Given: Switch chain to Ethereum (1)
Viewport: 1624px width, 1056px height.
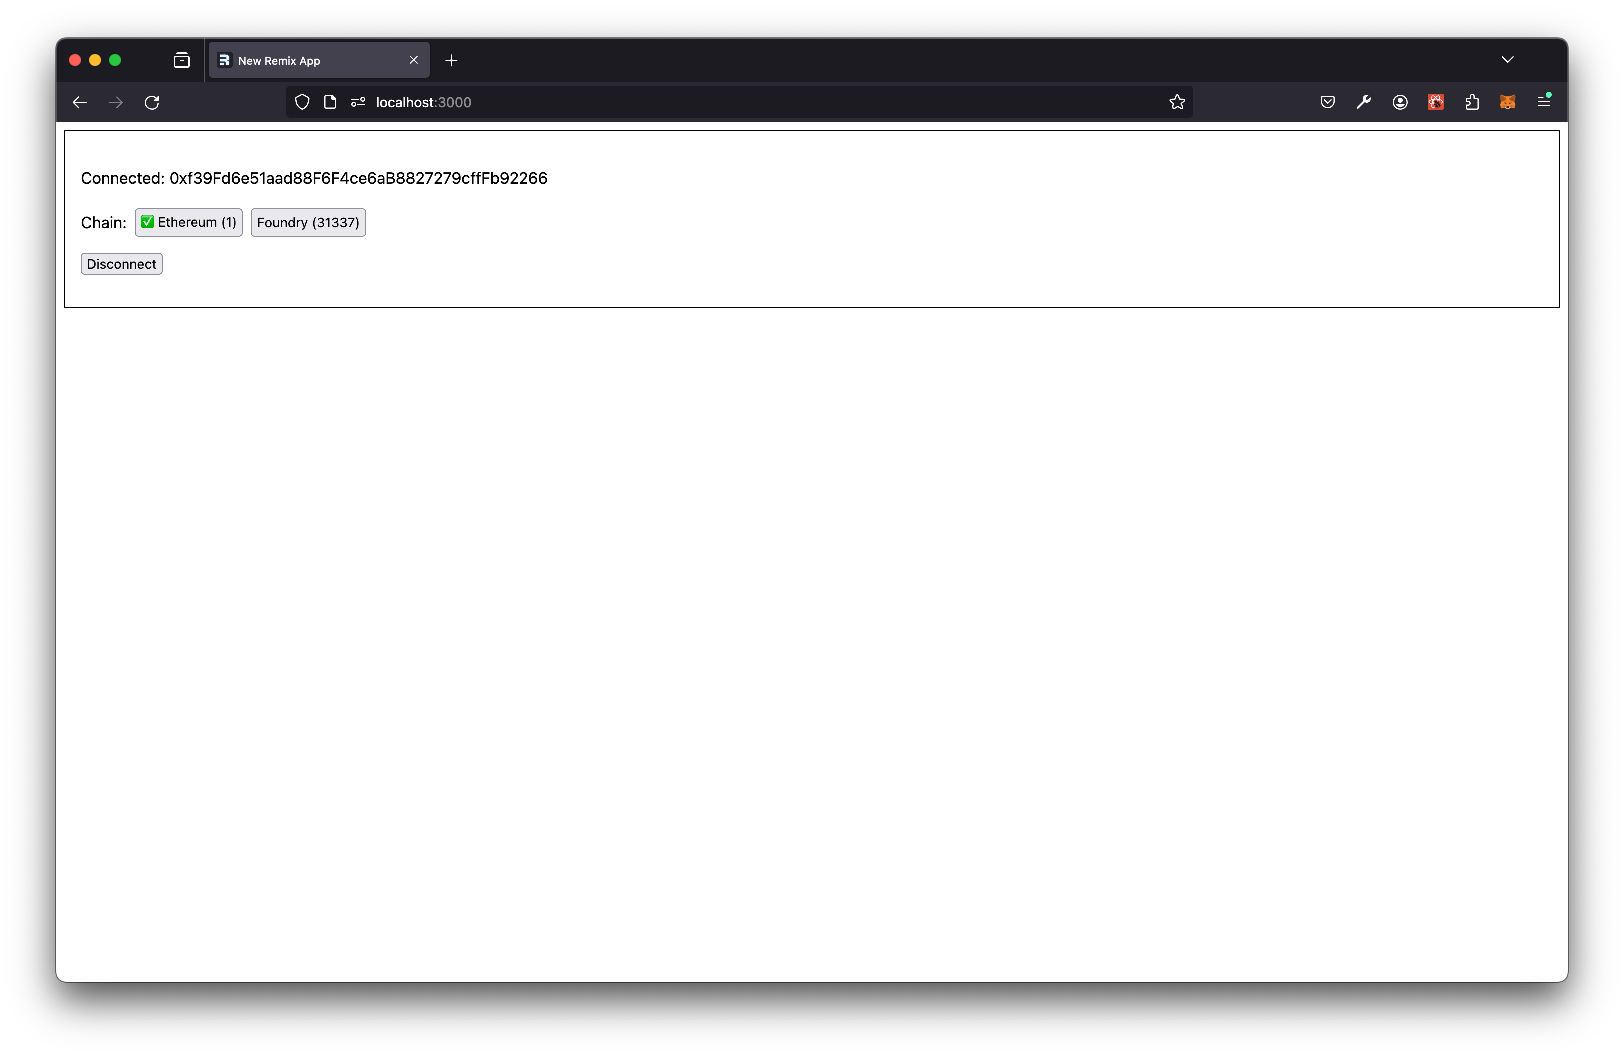Looking at the screenshot, I should pos(189,222).
